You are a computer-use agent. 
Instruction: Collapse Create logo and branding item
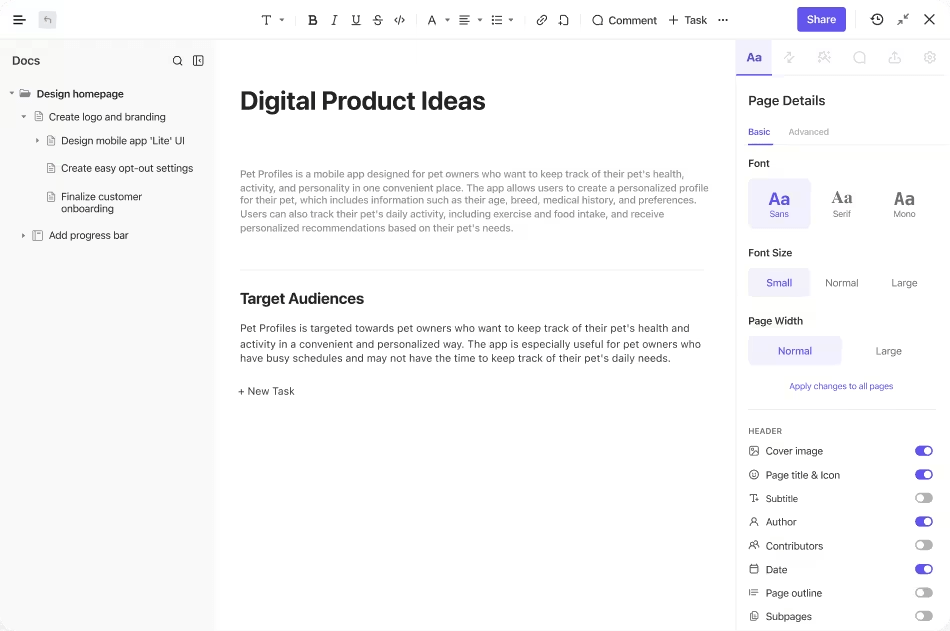pyautogui.click(x=24, y=116)
